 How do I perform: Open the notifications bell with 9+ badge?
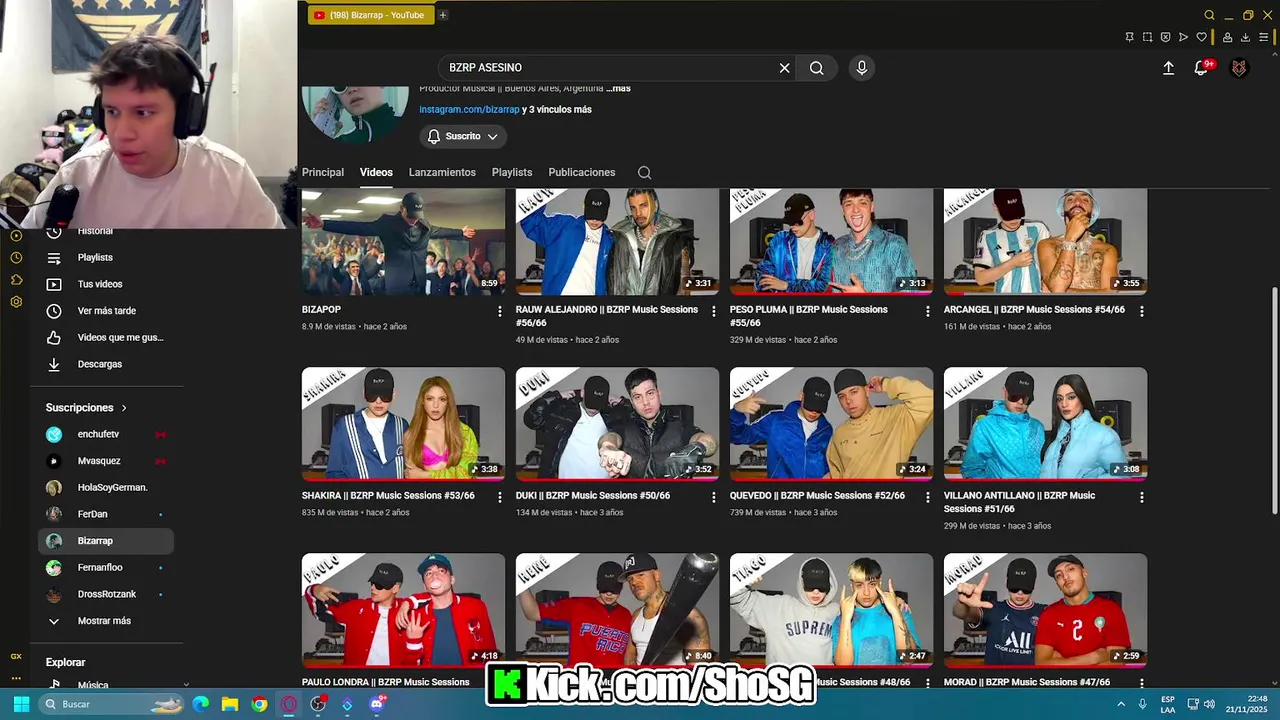click(x=1202, y=68)
